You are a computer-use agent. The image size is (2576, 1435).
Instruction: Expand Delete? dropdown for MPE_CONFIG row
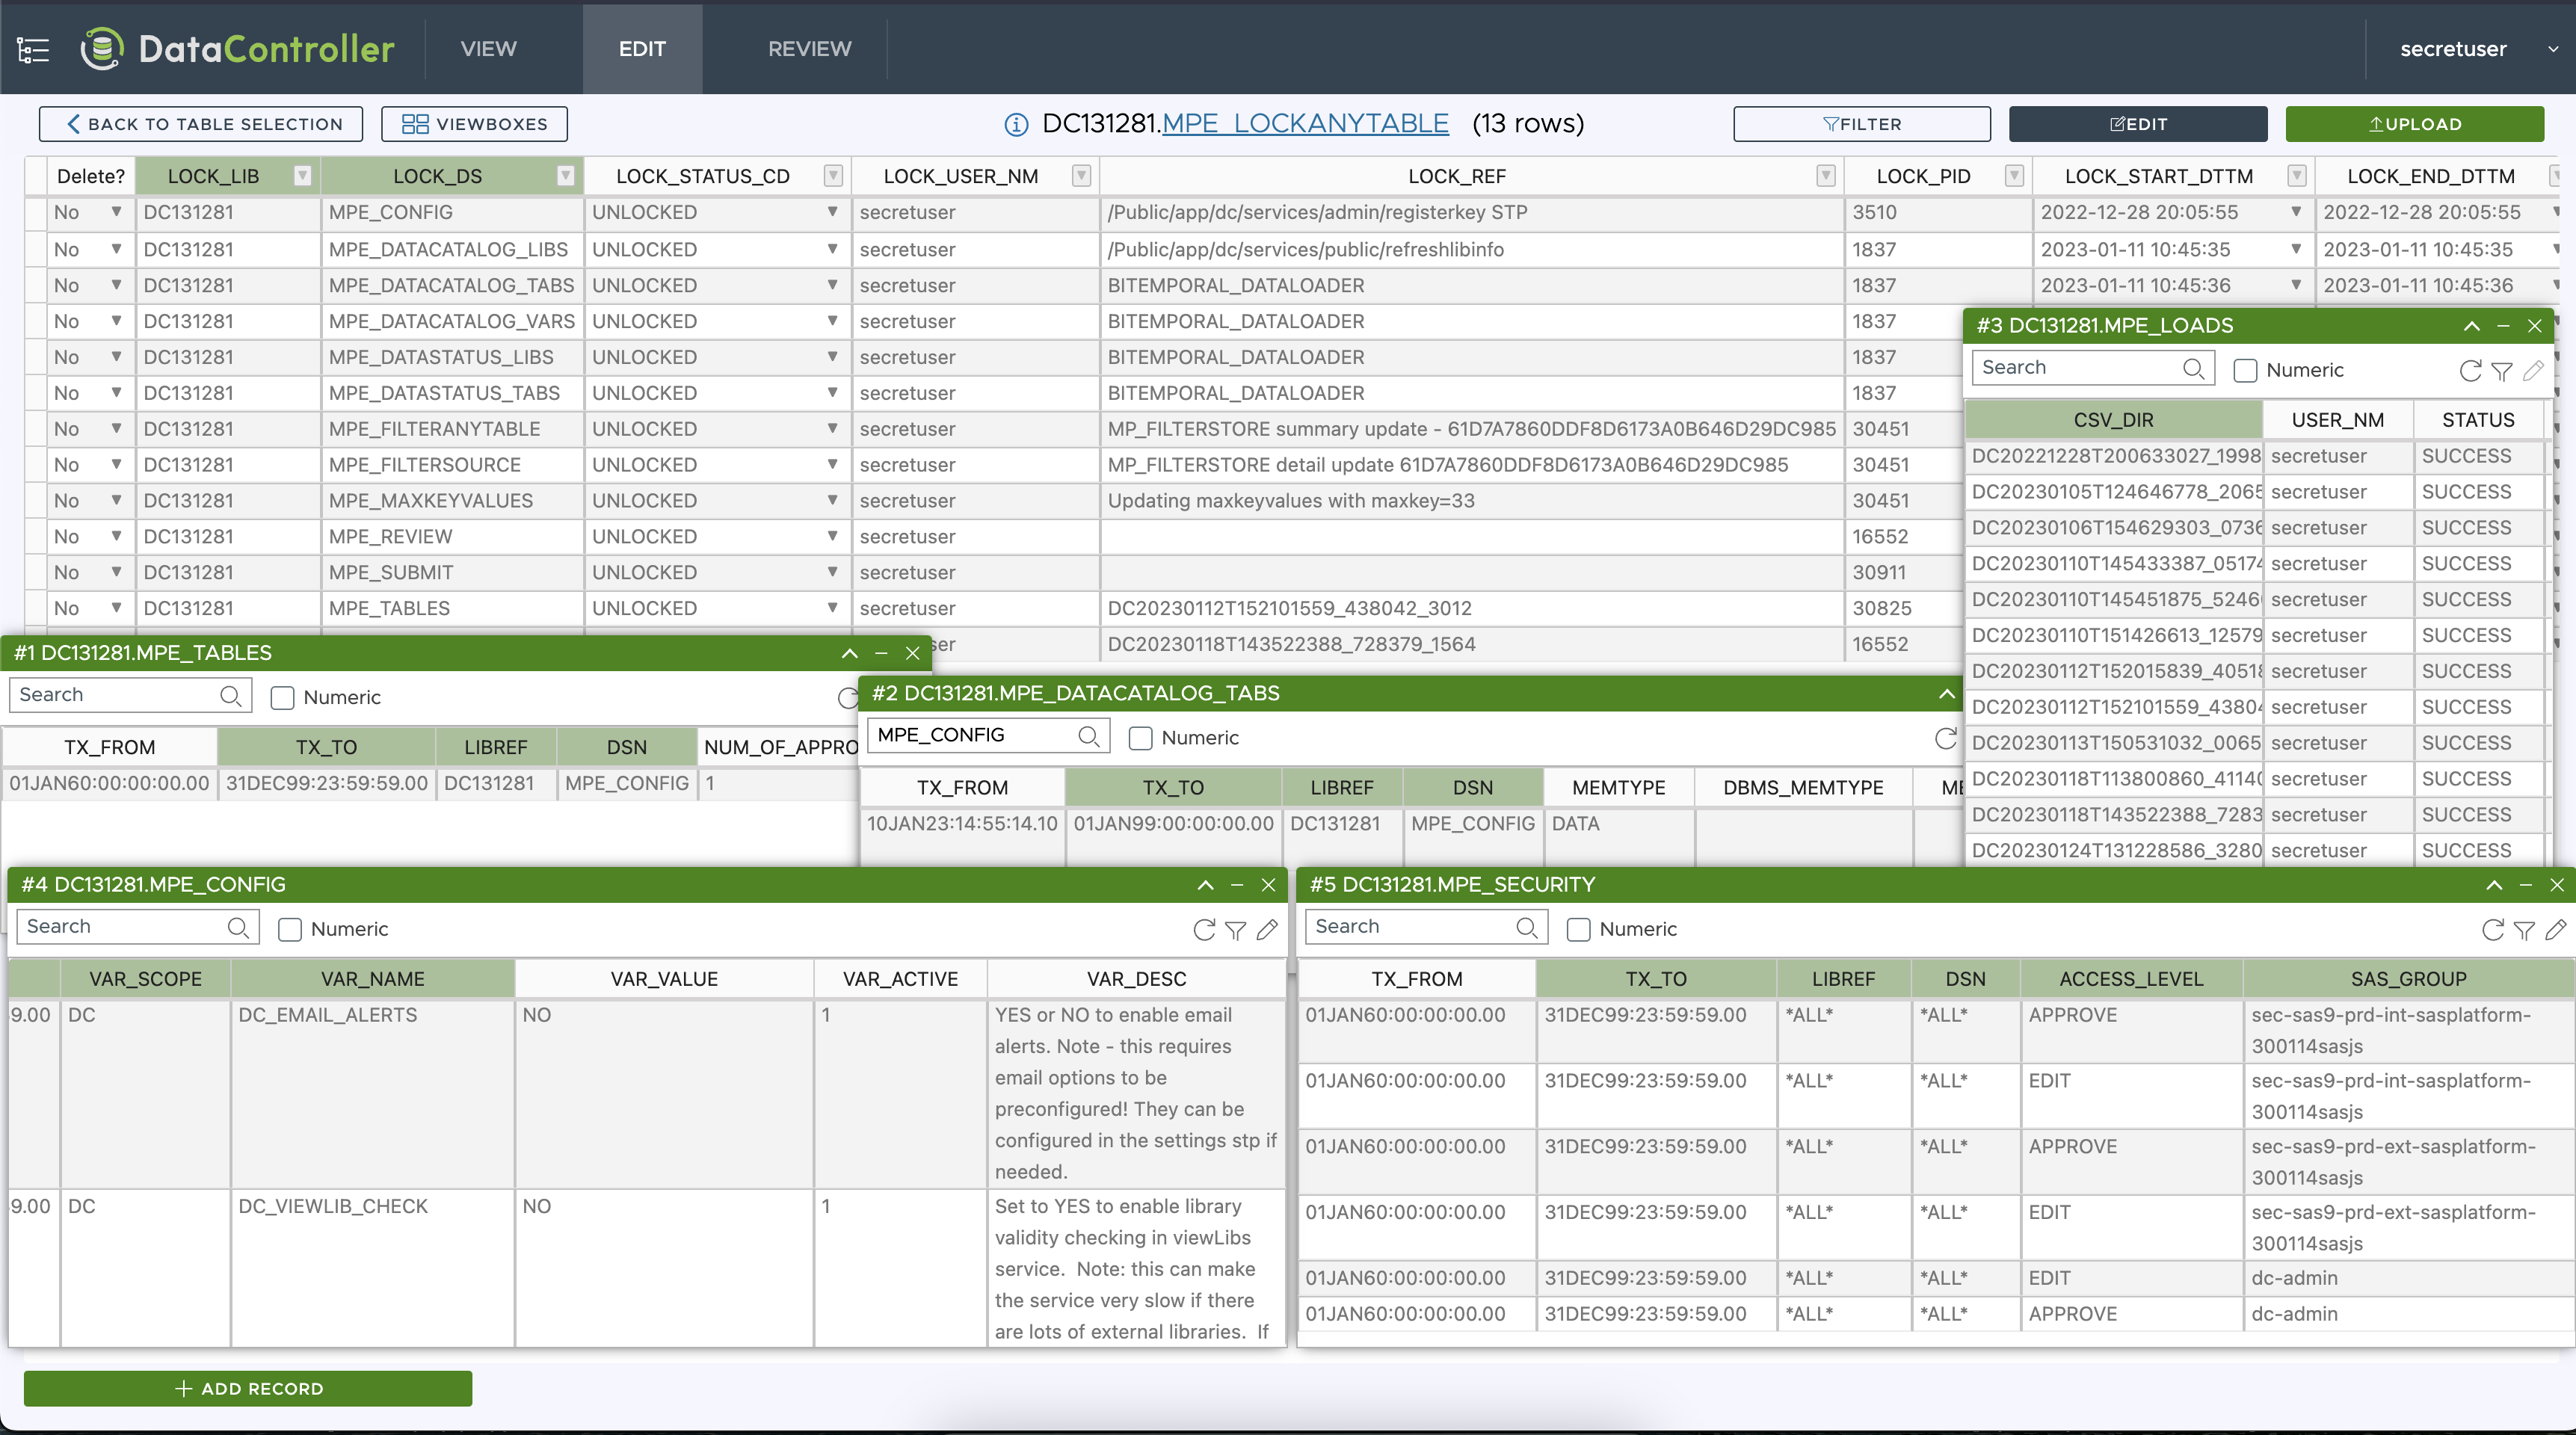116,212
